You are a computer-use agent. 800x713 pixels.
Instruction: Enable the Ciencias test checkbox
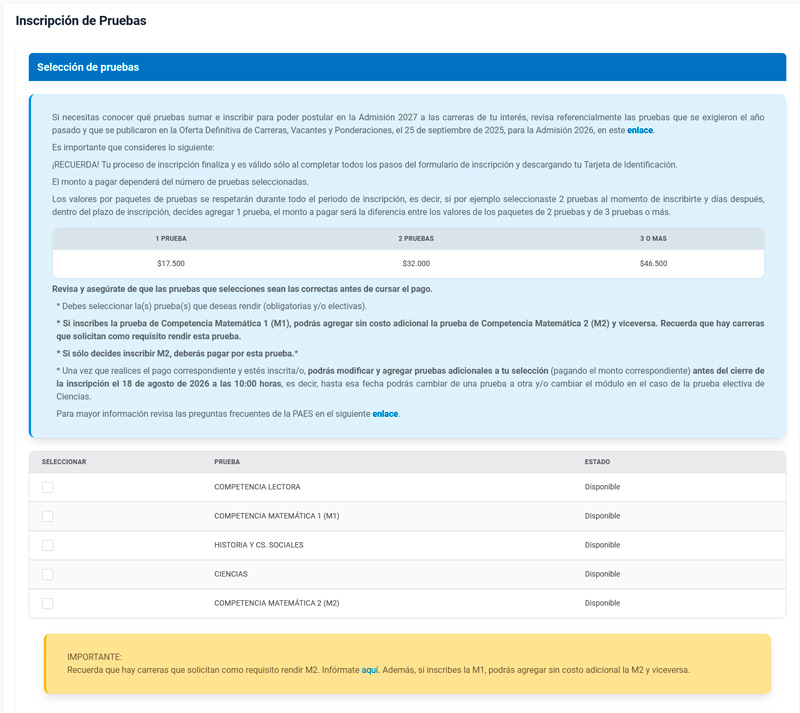tap(47, 575)
